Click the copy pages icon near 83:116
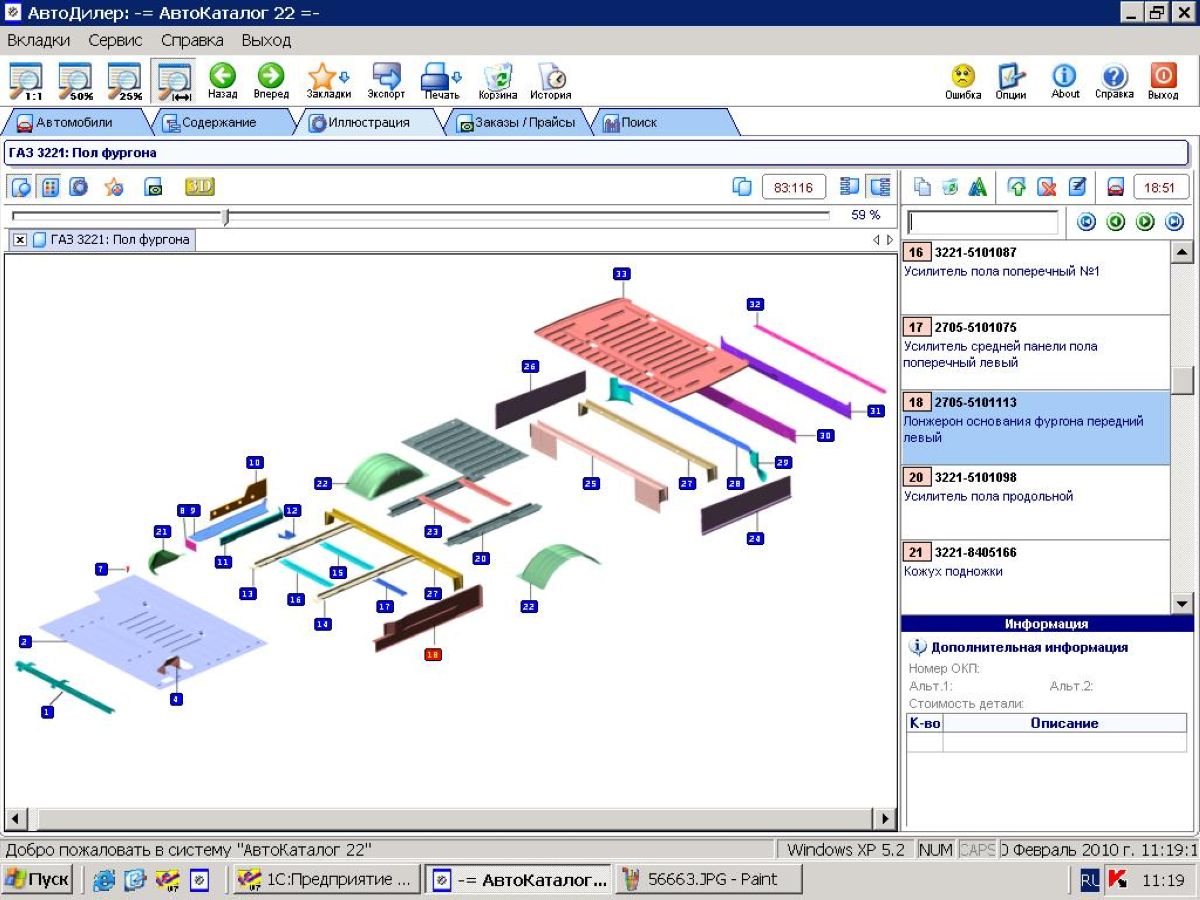This screenshot has height=900, width=1200. [x=742, y=187]
